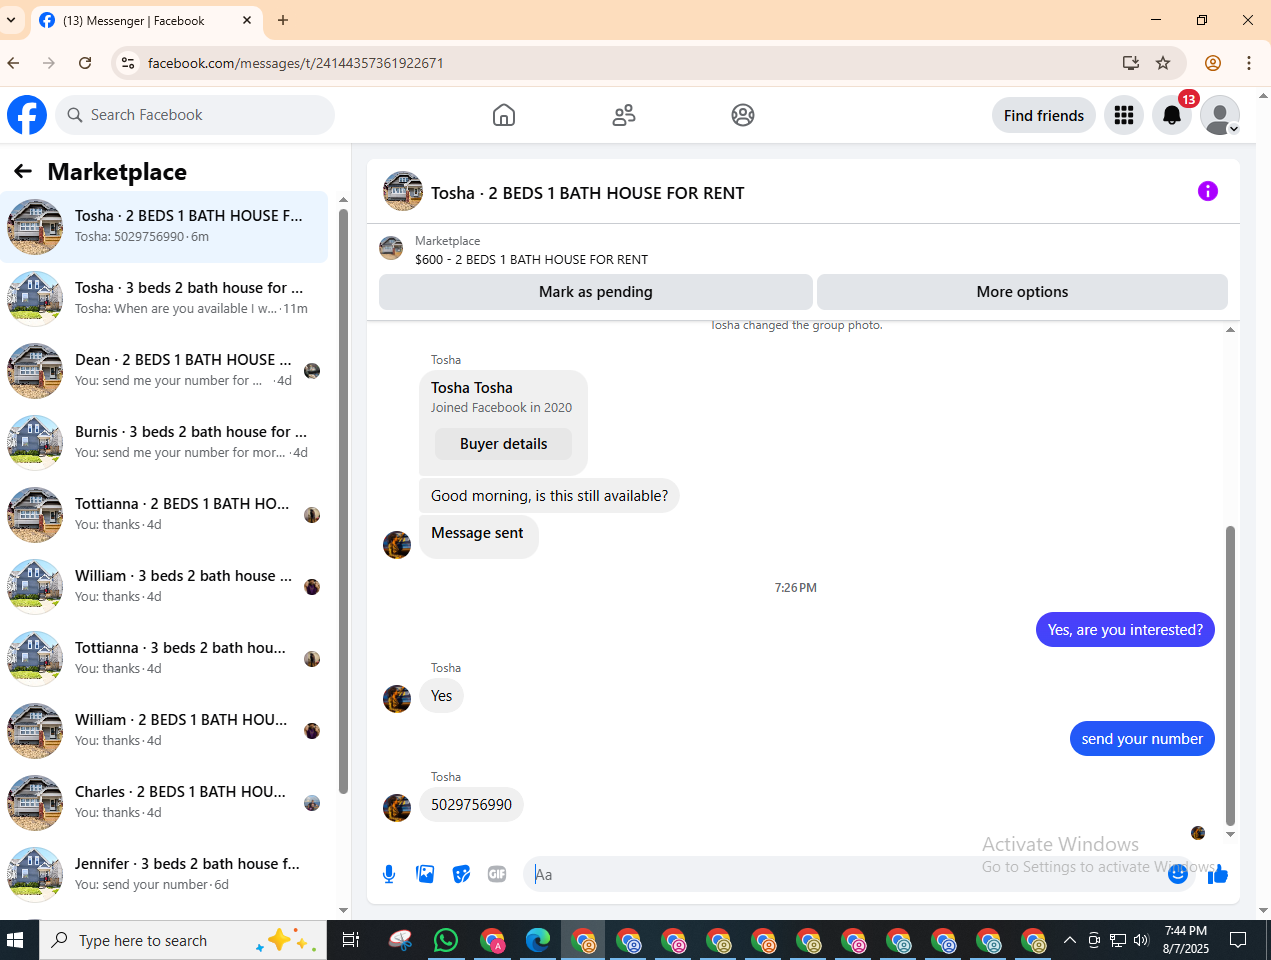Open the Groups icon in the top navigation
This screenshot has height=960, width=1271.
pos(743,115)
